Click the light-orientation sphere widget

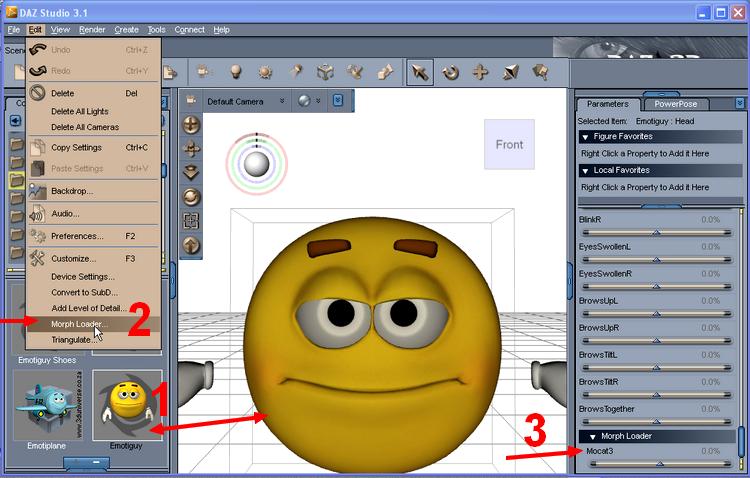(257, 164)
